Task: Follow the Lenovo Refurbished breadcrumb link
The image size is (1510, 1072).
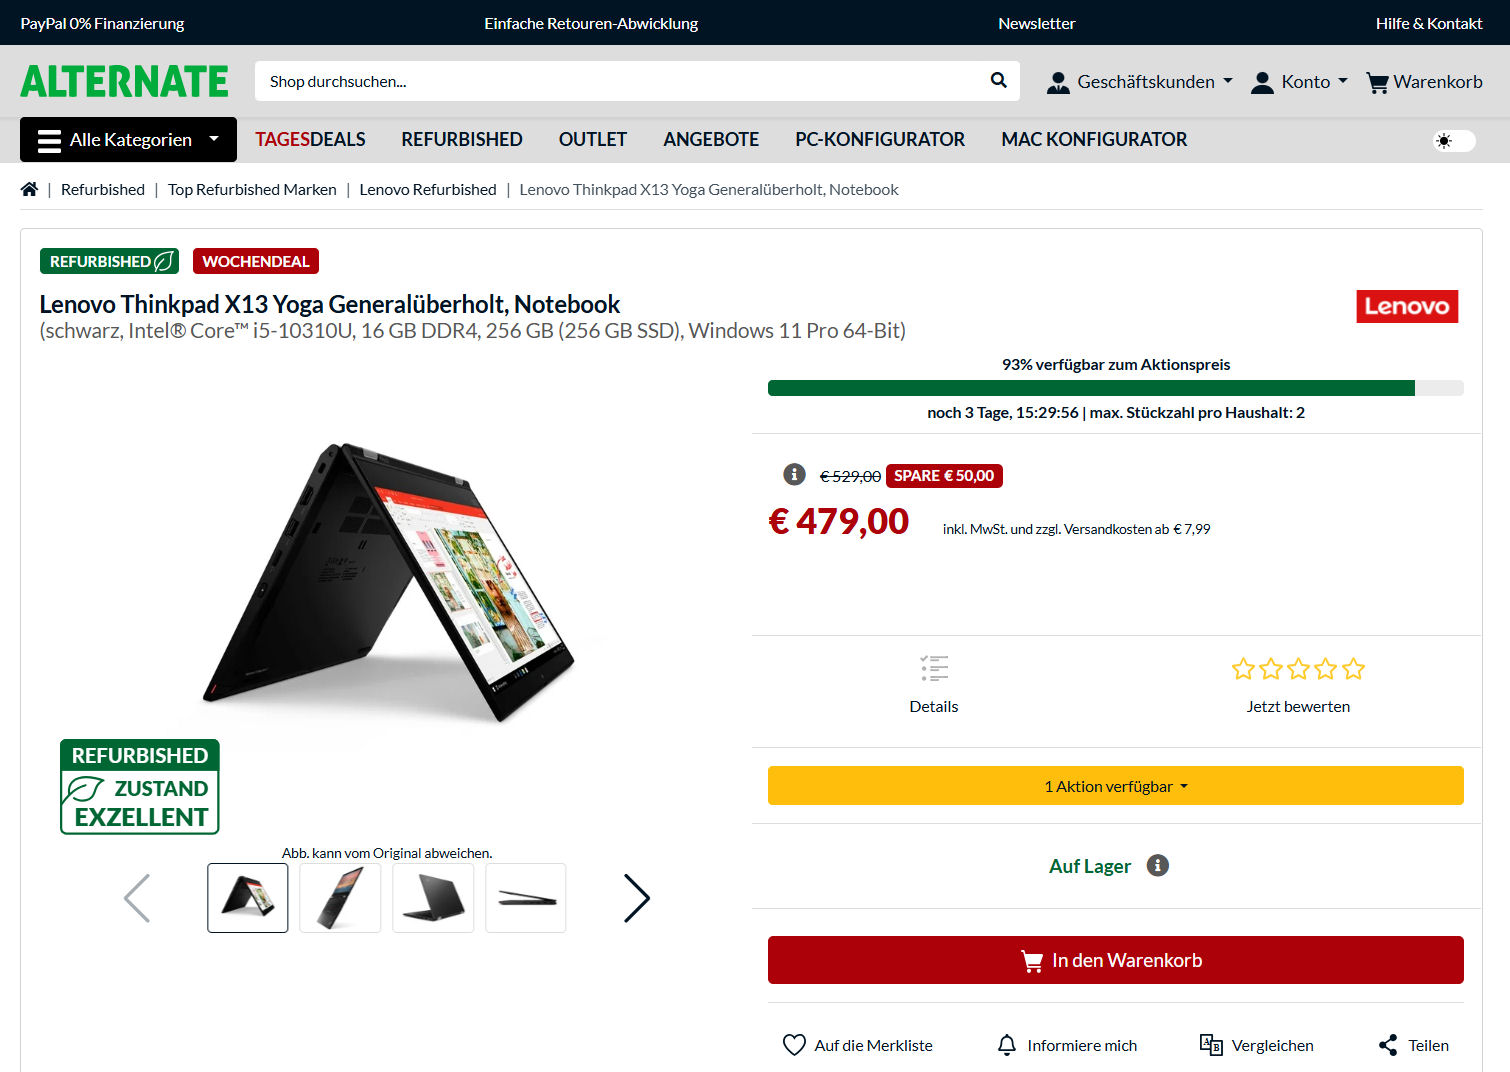Action: (428, 189)
